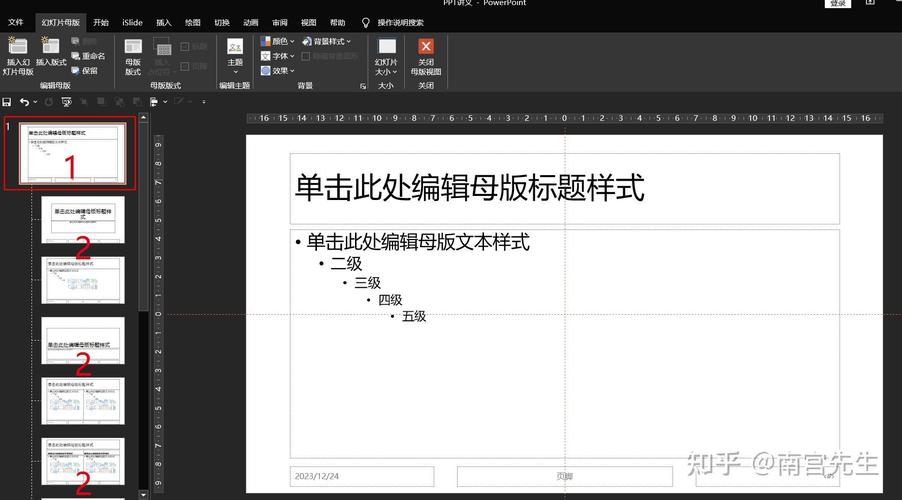Select the two content layout thumbnail
Screen dimensions: 902x500
[x=83, y=401]
